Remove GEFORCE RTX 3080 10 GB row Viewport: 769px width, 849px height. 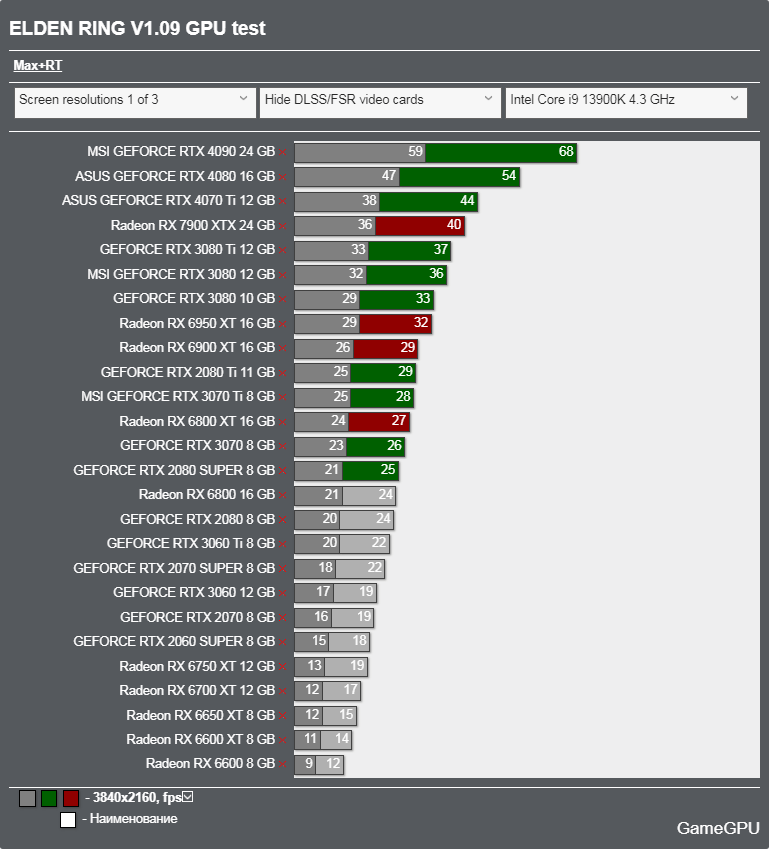(x=283, y=299)
